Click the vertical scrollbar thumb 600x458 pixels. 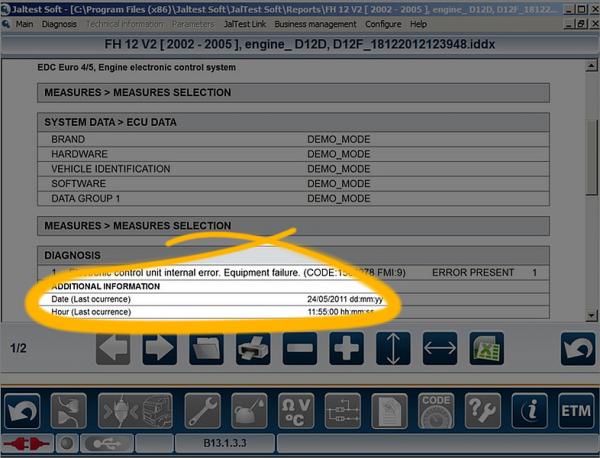(x=591, y=158)
